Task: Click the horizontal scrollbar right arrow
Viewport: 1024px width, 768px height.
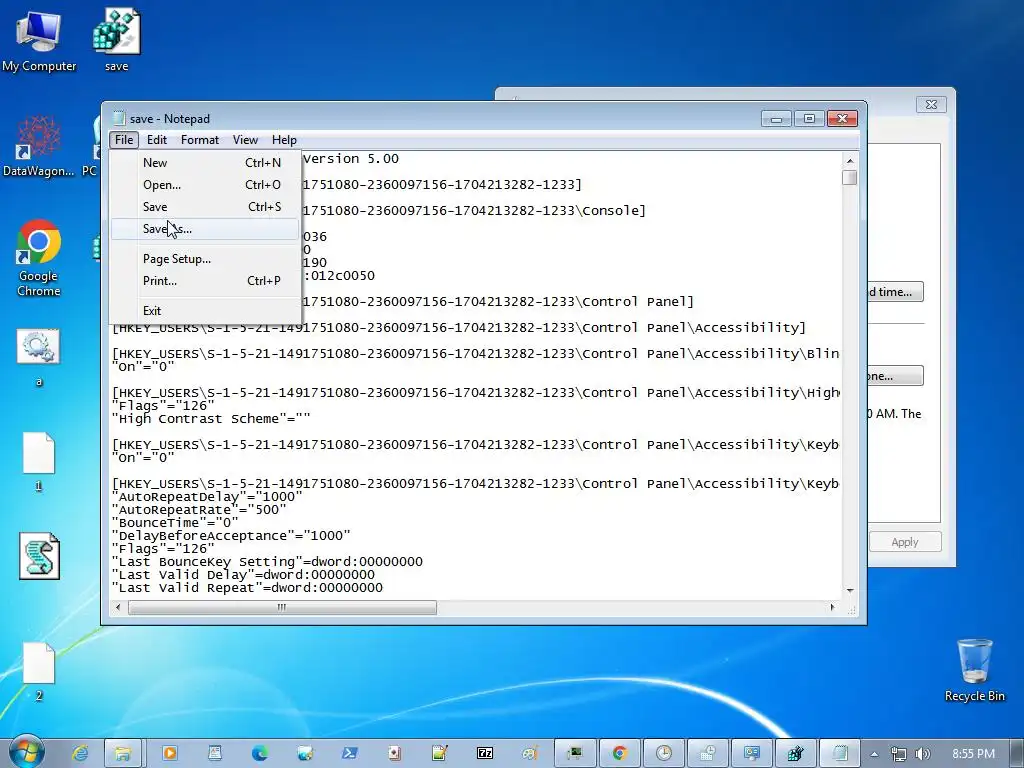Action: point(832,607)
